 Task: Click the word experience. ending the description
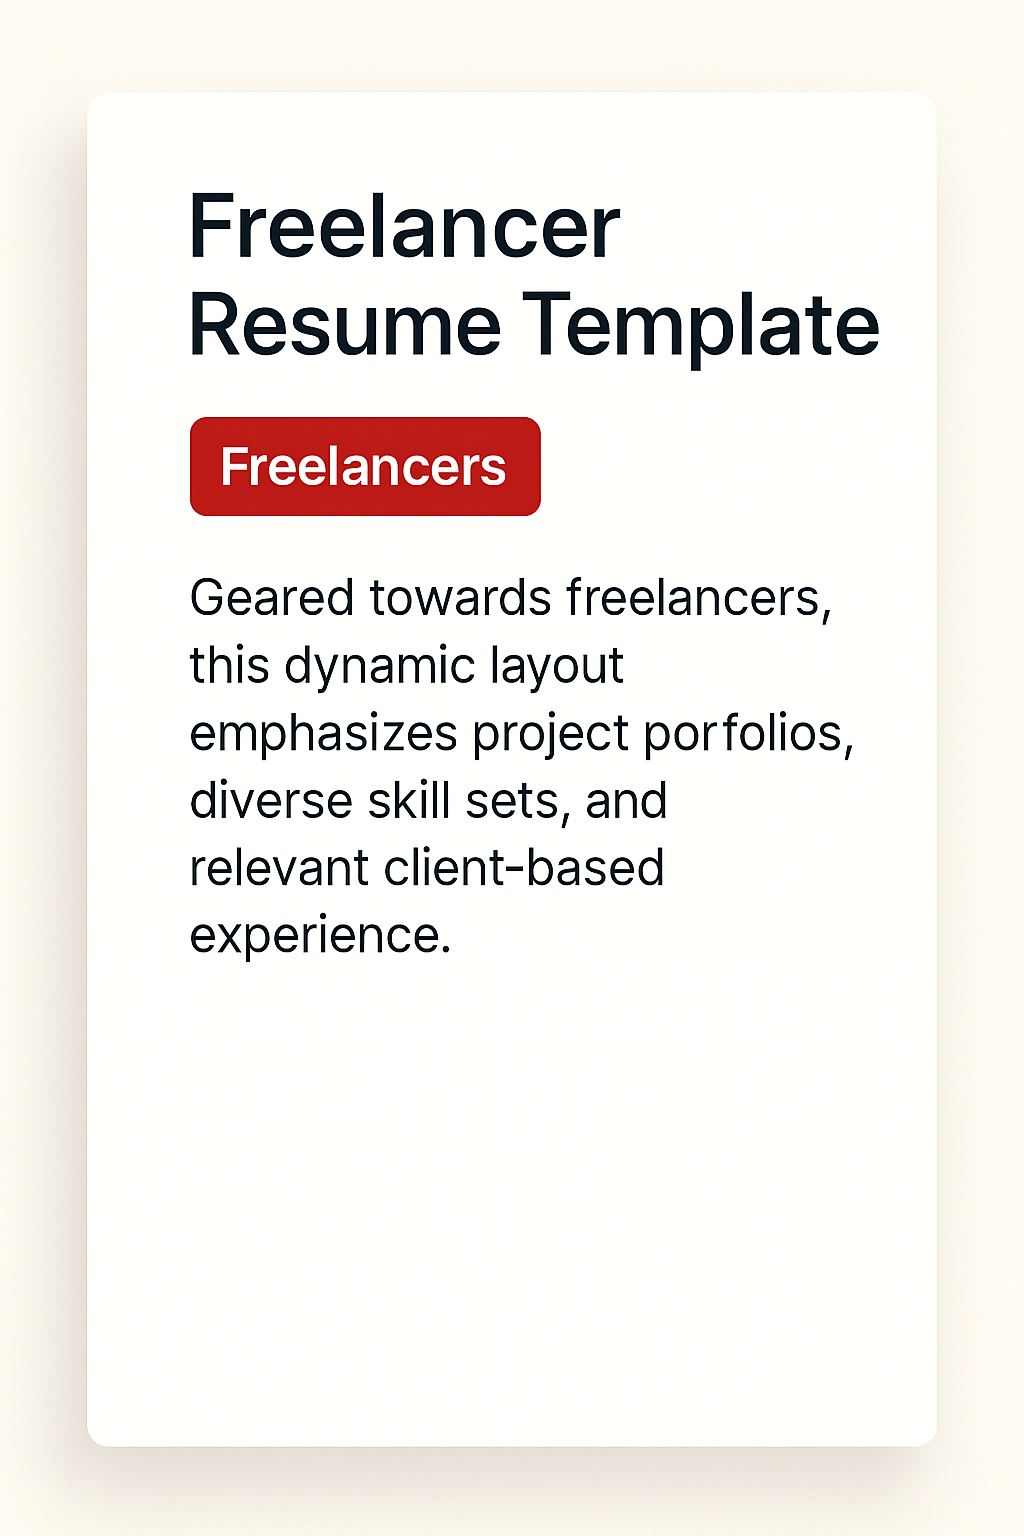click(321, 936)
